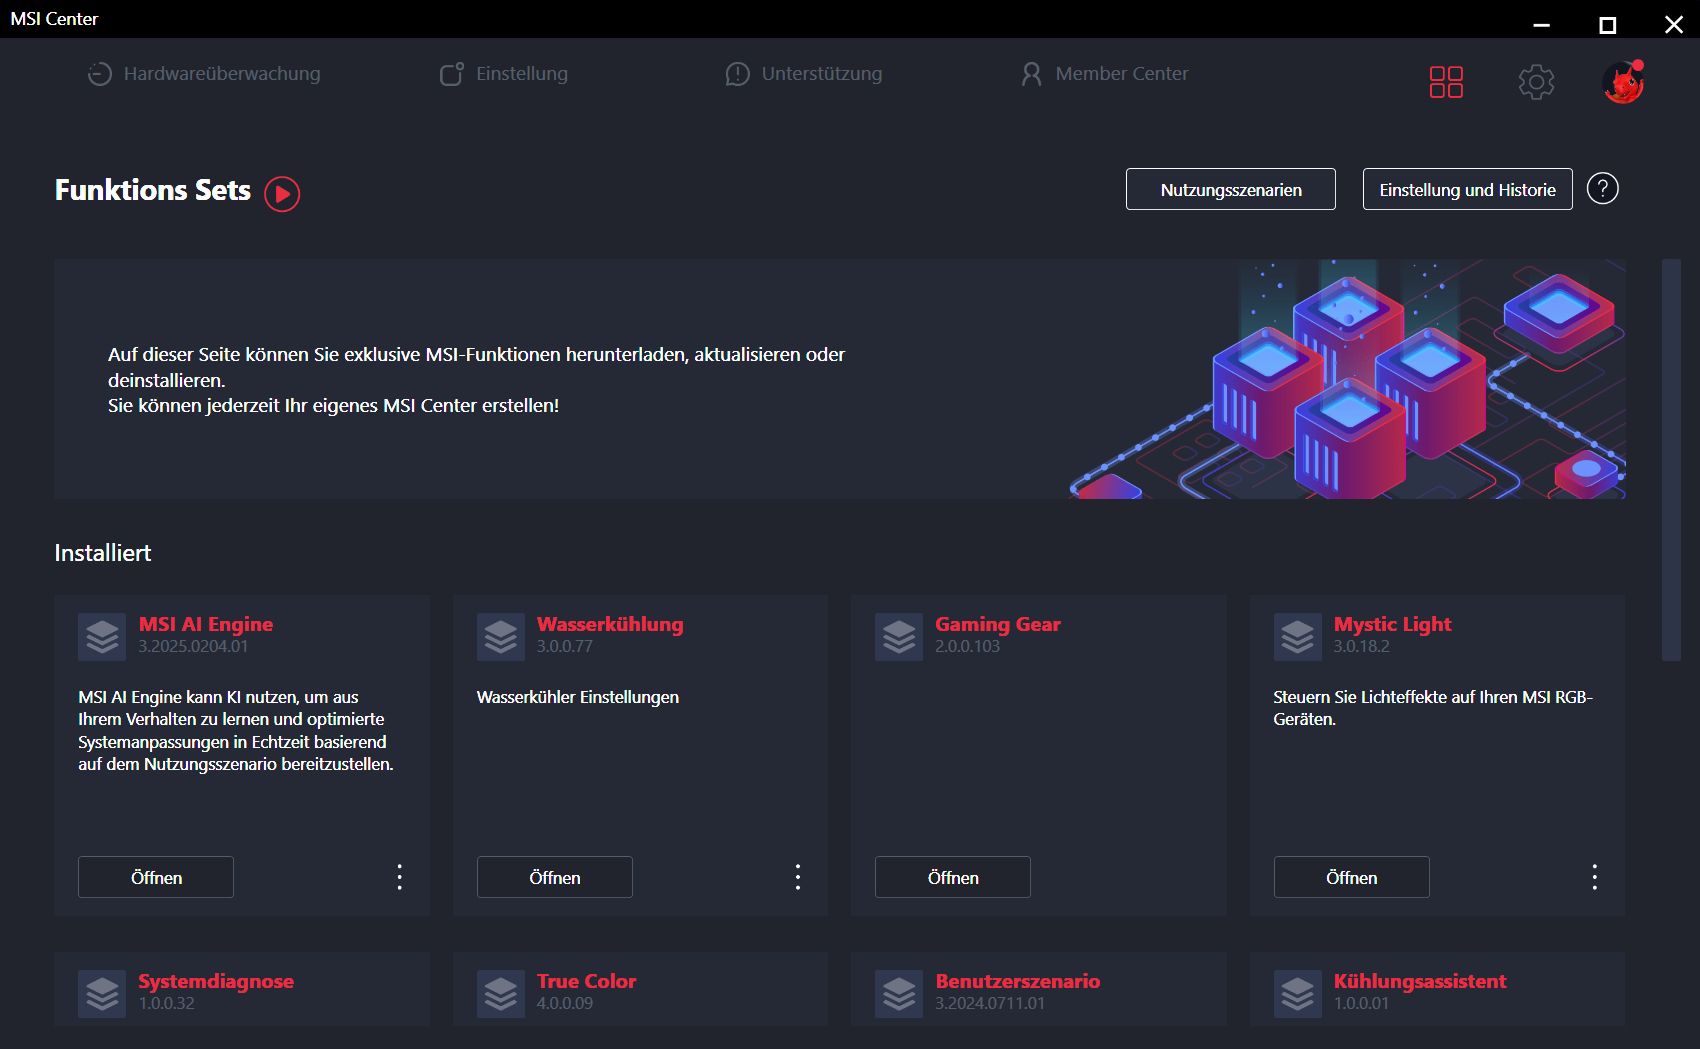Viewport: 1700px width, 1049px height.
Task: Go to Member Center tab
Action: point(1104,73)
